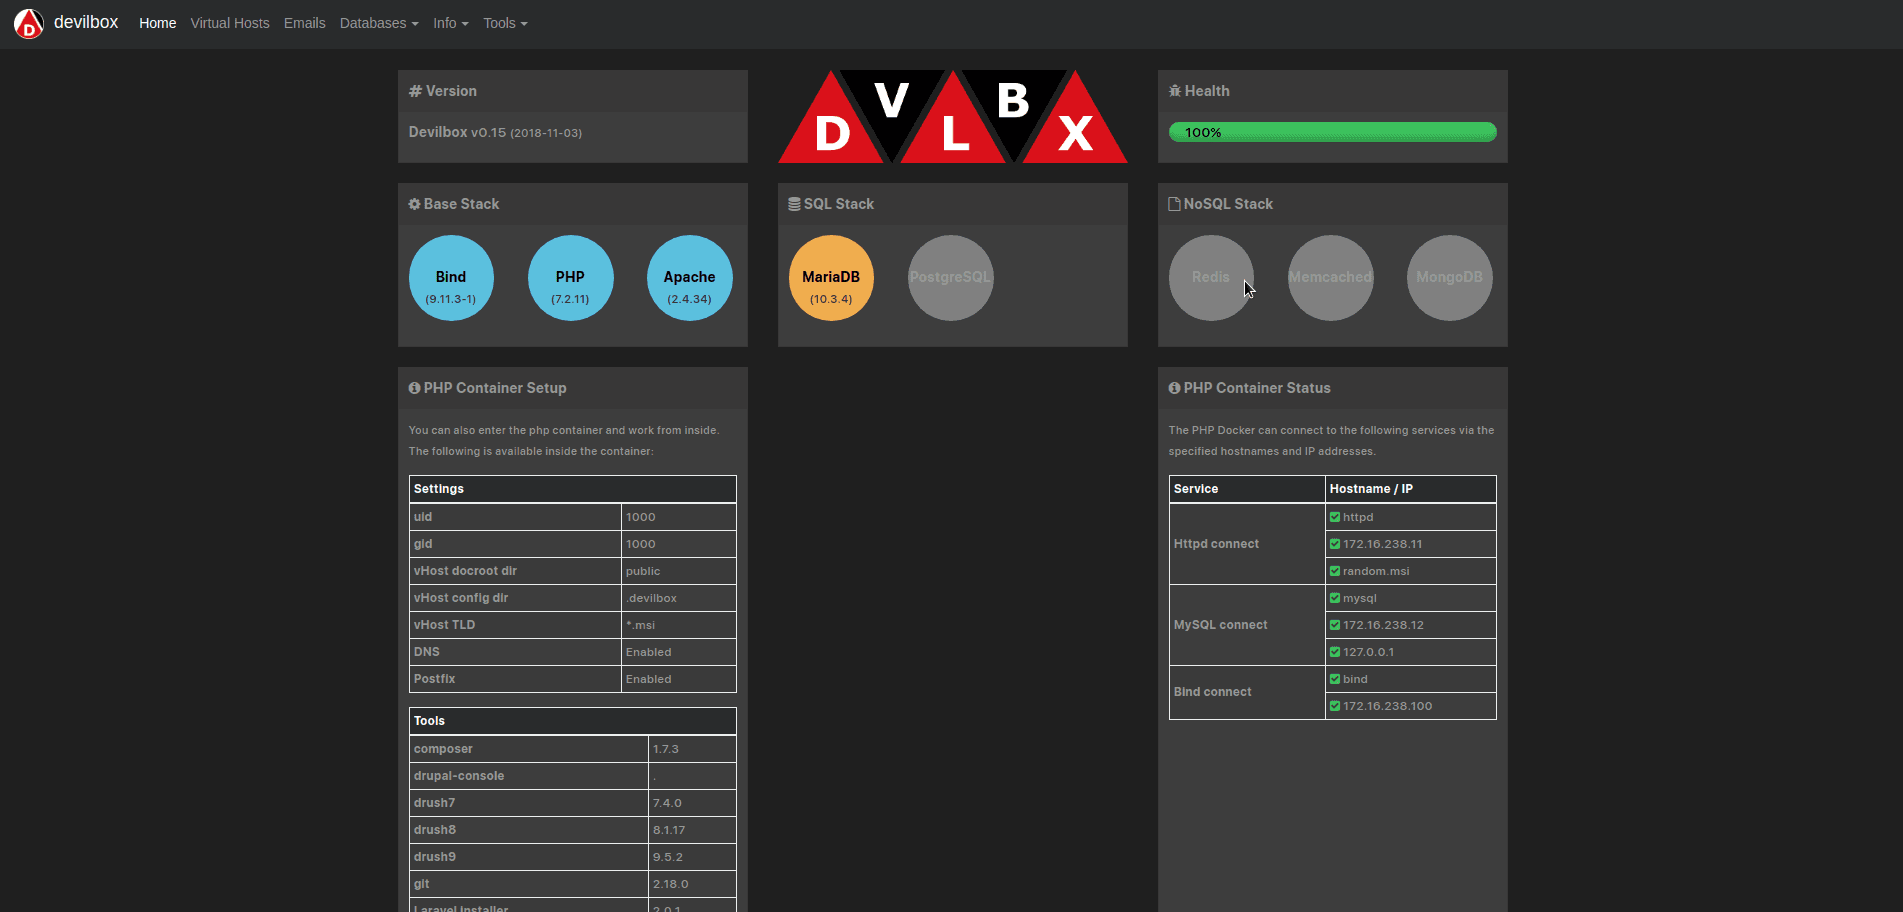The height and width of the screenshot is (912, 1903).
Task: Click the green check next to mysql
Action: click(1335, 598)
